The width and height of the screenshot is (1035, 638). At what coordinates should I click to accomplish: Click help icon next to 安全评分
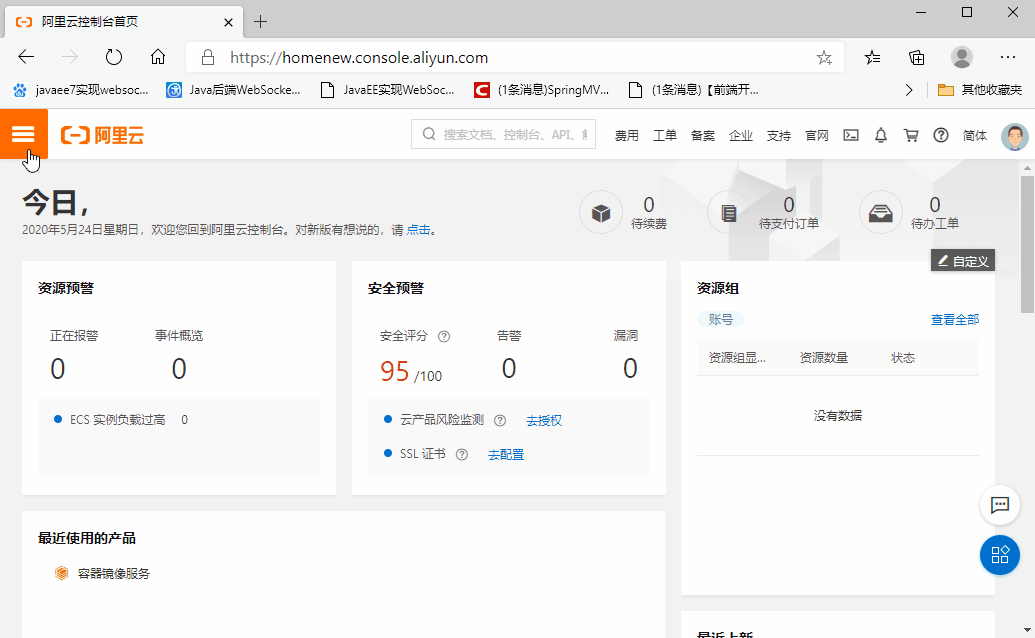click(444, 336)
